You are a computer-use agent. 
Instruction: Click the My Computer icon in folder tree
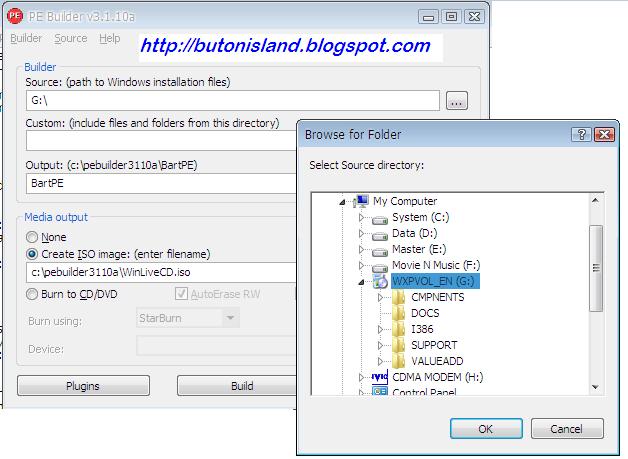click(x=361, y=201)
